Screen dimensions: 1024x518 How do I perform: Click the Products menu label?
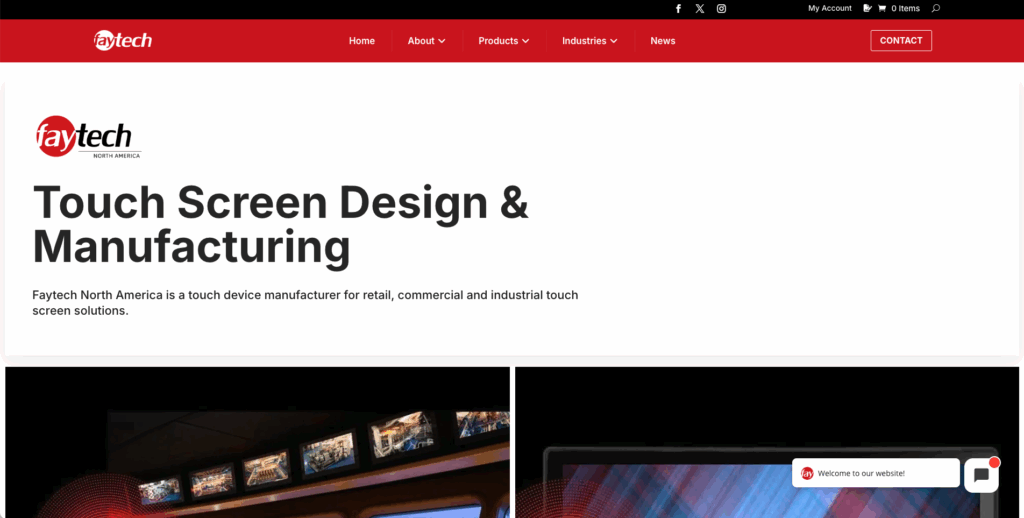pyautogui.click(x=498, y=40)
